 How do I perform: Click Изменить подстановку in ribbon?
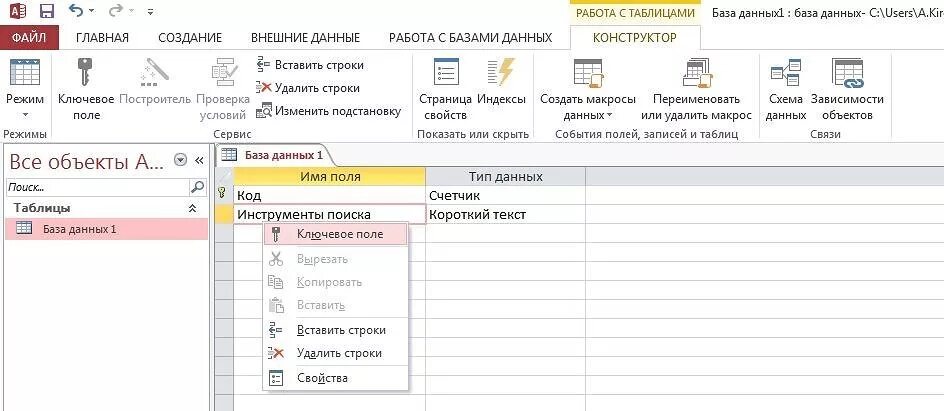coord(328,111)
